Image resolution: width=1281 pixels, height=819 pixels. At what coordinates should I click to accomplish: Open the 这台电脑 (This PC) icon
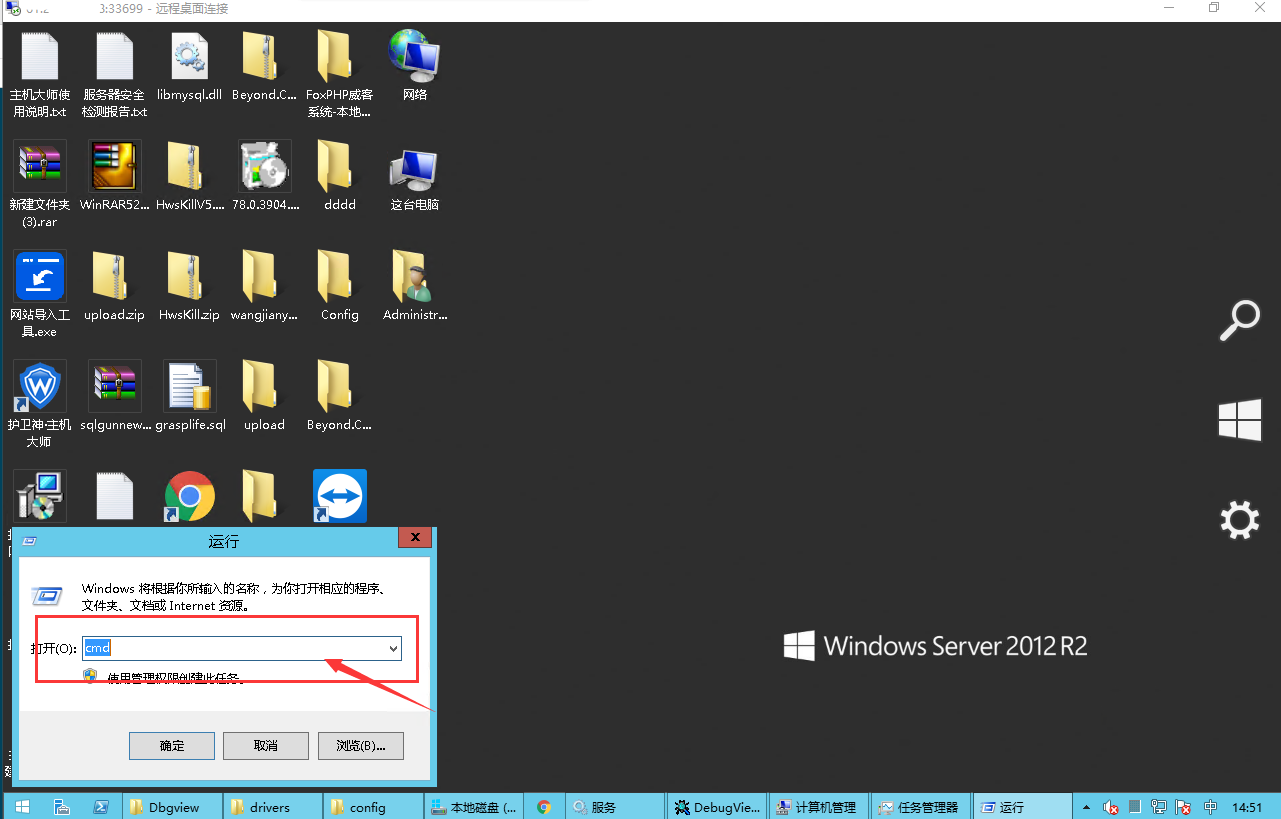click(414, 167)
